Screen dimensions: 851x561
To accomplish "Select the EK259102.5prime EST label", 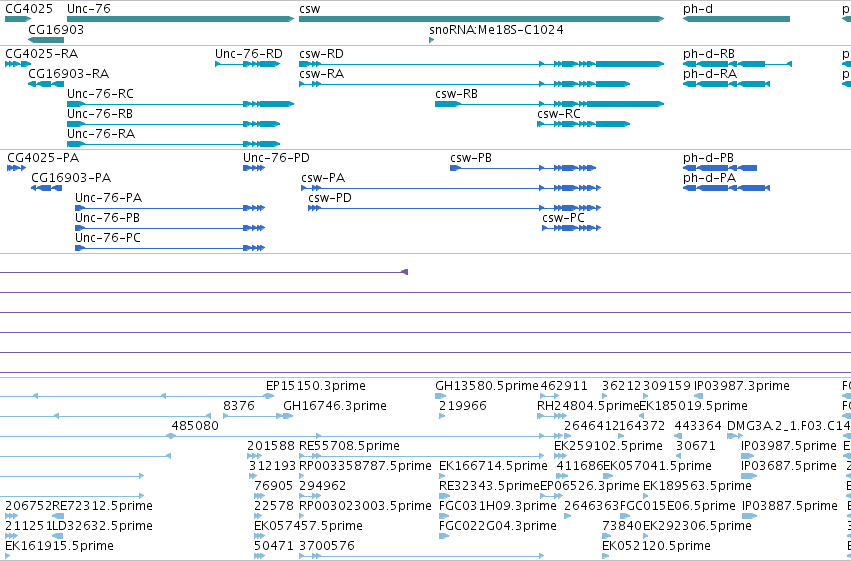I will [x=608, y=446].
